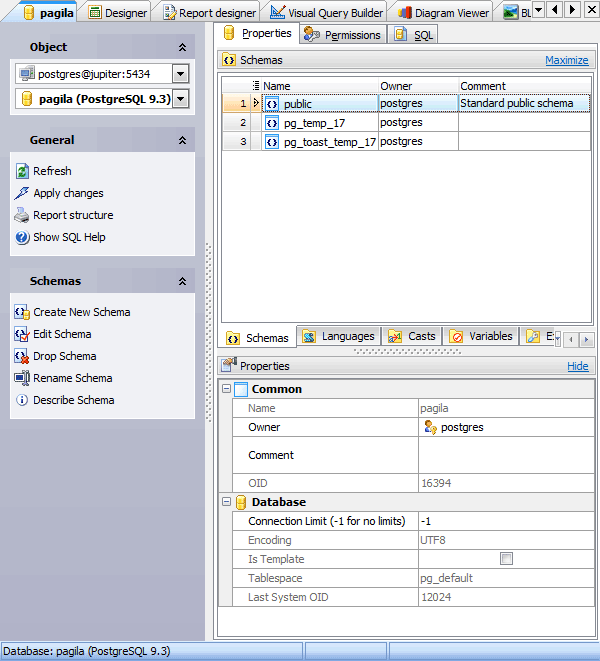Click the Edit Schema icon
Image resolution: width=600 pixels, height=661 pixels.
23,334
